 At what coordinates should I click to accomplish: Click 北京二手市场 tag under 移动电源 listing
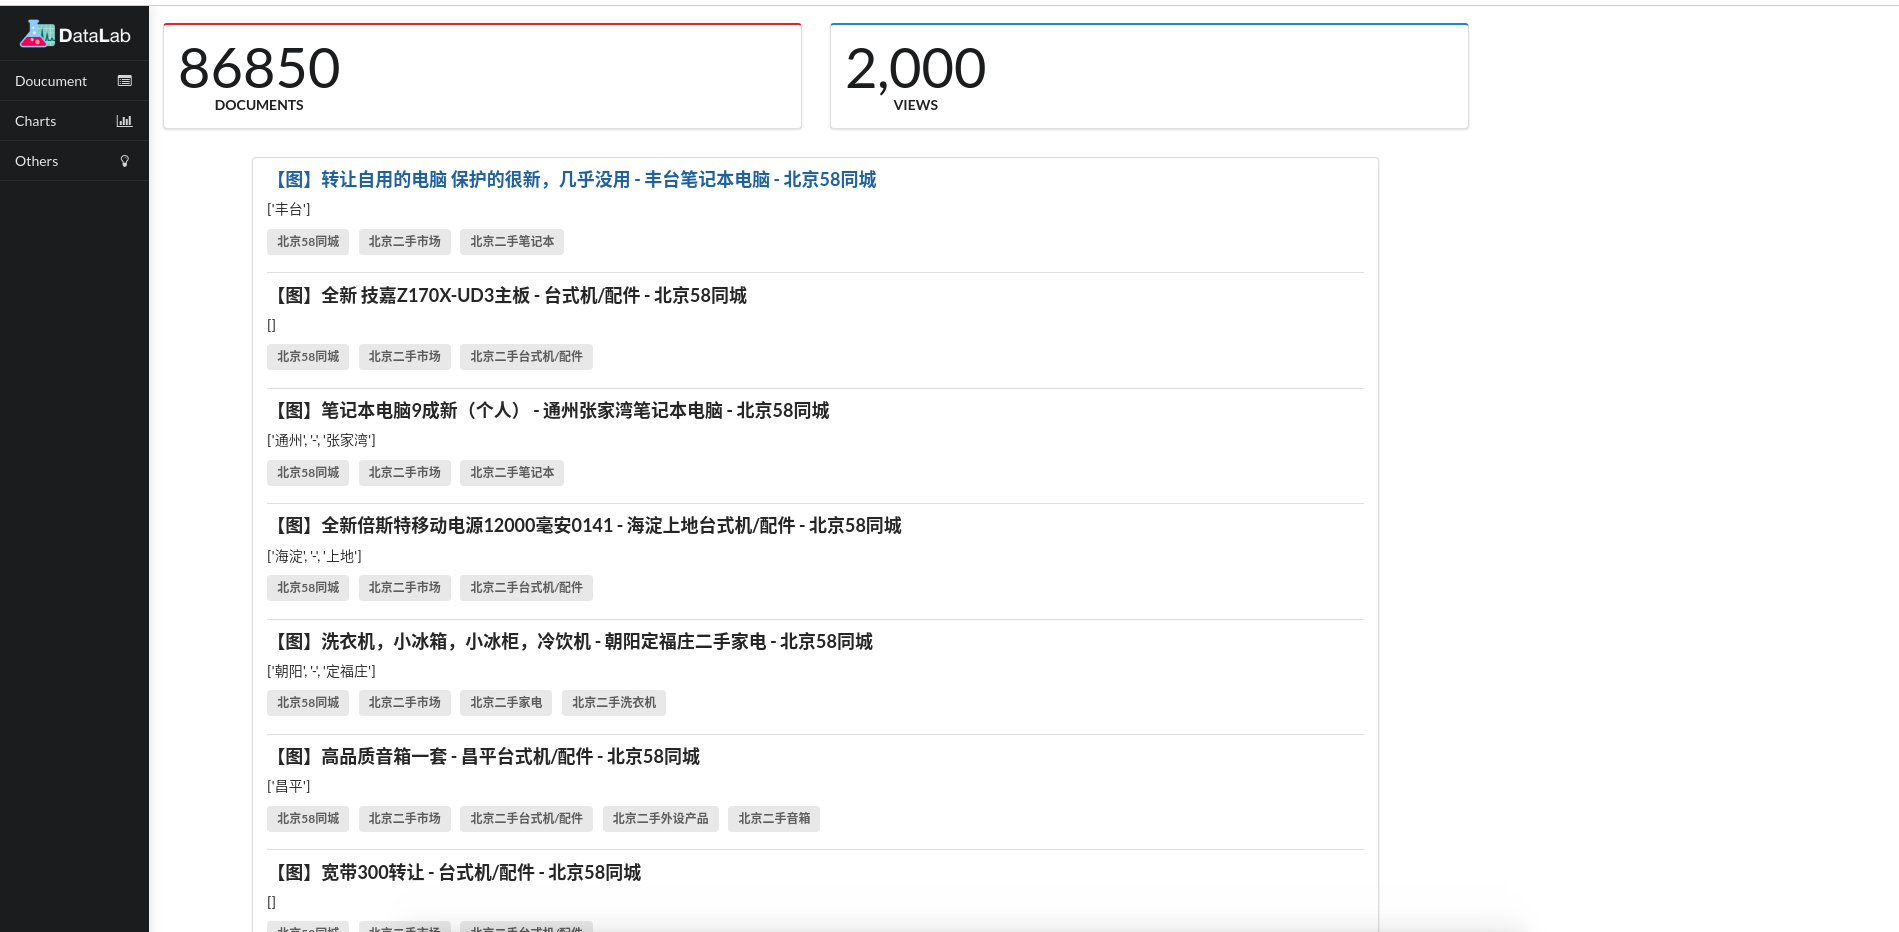[x=405, y=588]
